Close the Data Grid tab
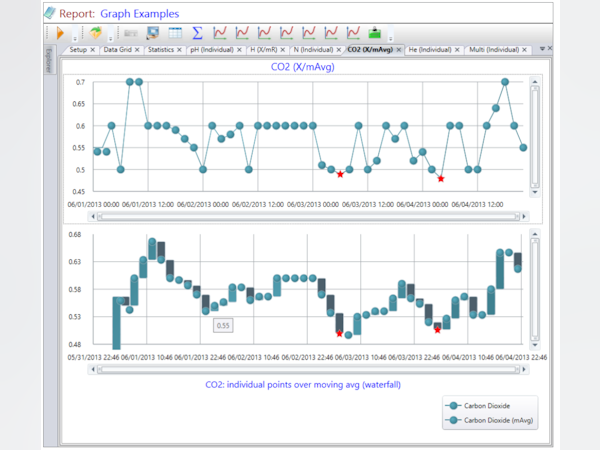This screenshot has width=600, height=450. [x=137, y=50]
